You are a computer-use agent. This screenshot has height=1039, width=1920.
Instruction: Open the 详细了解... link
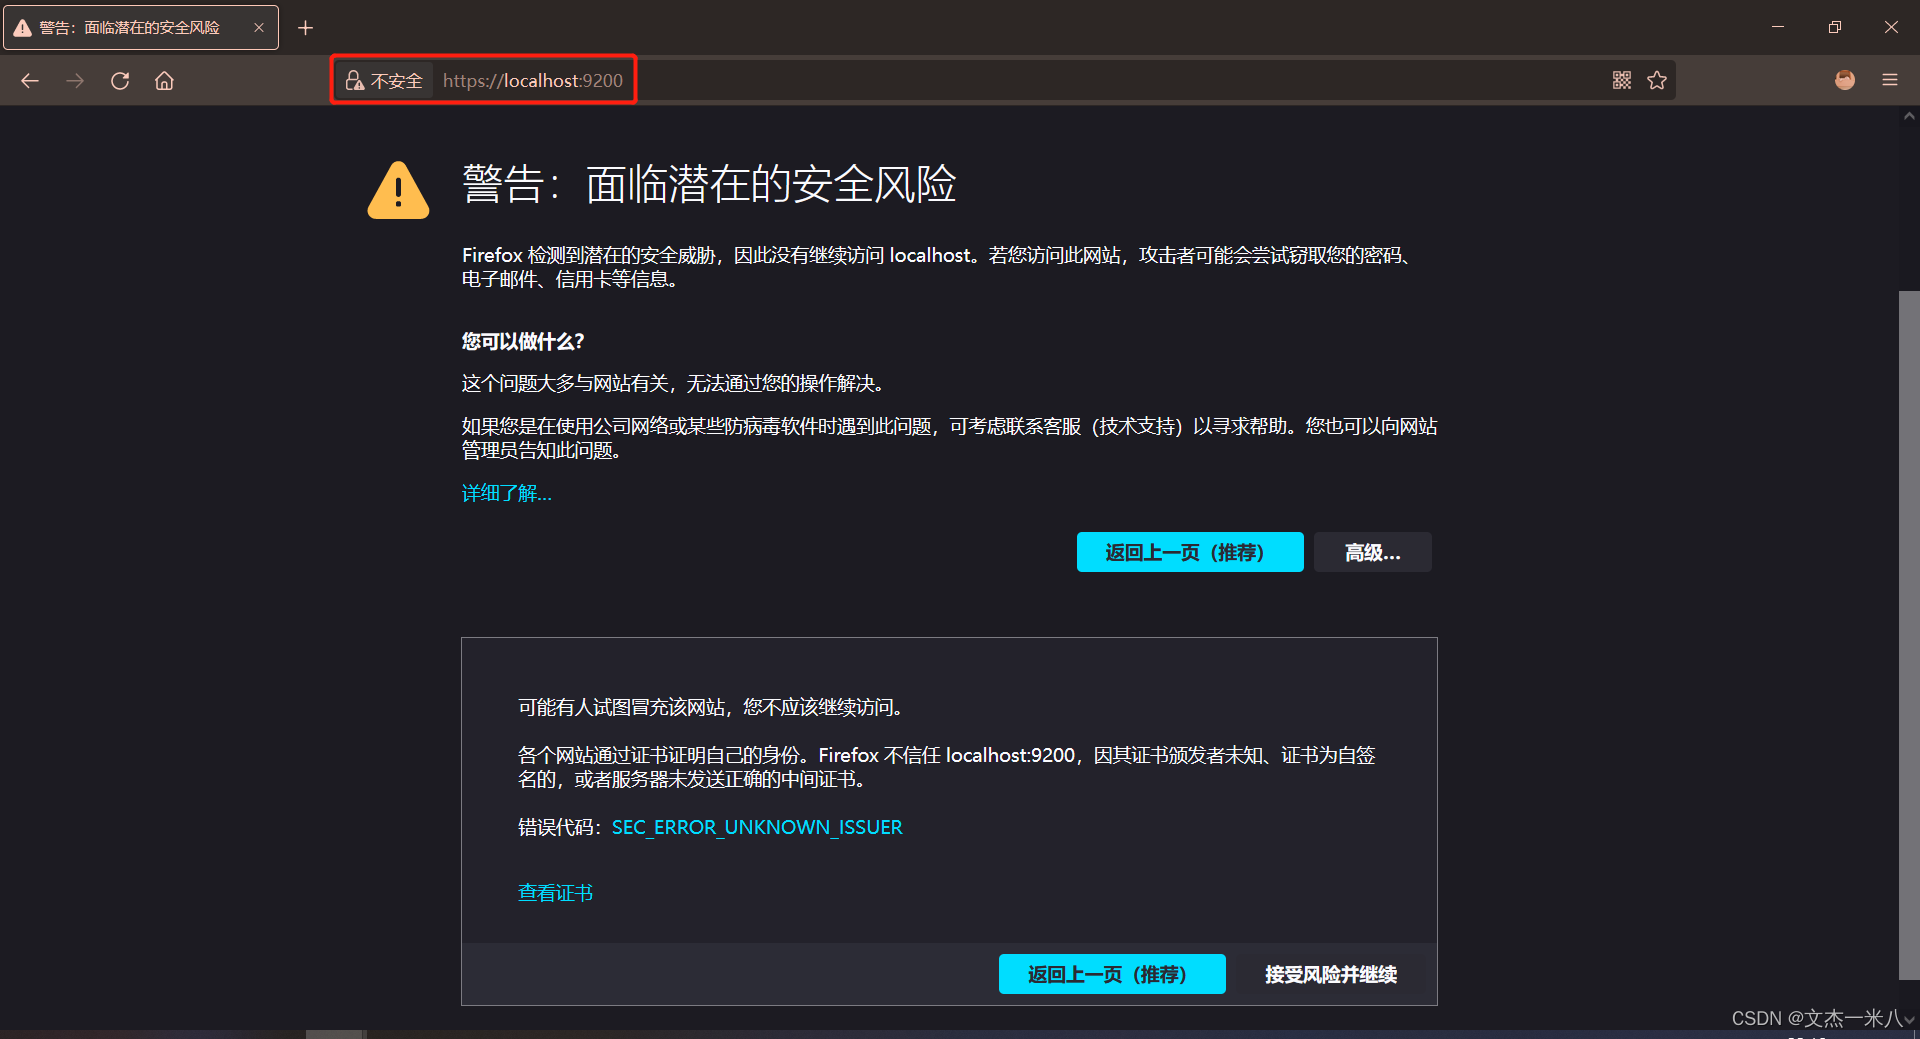pos(506,493)
